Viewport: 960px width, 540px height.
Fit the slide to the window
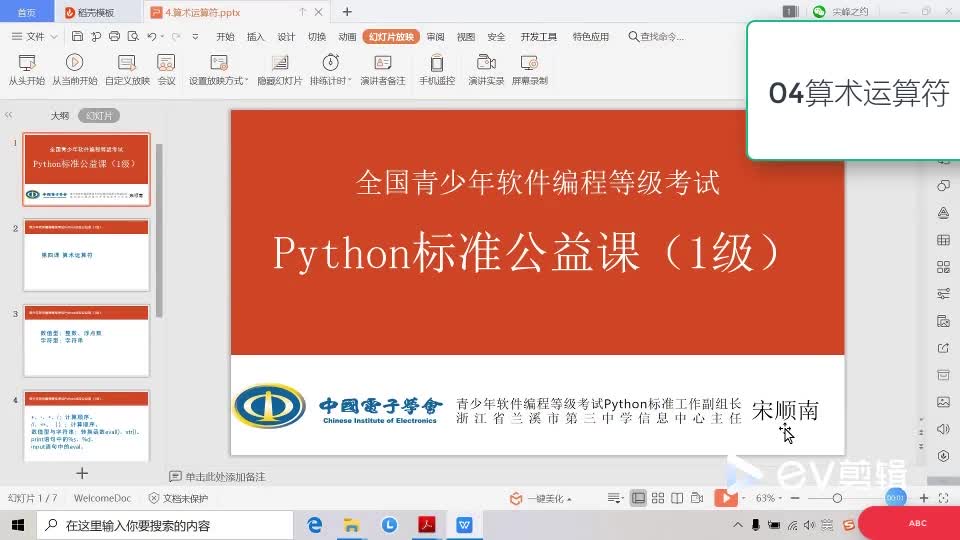[943, 498]
